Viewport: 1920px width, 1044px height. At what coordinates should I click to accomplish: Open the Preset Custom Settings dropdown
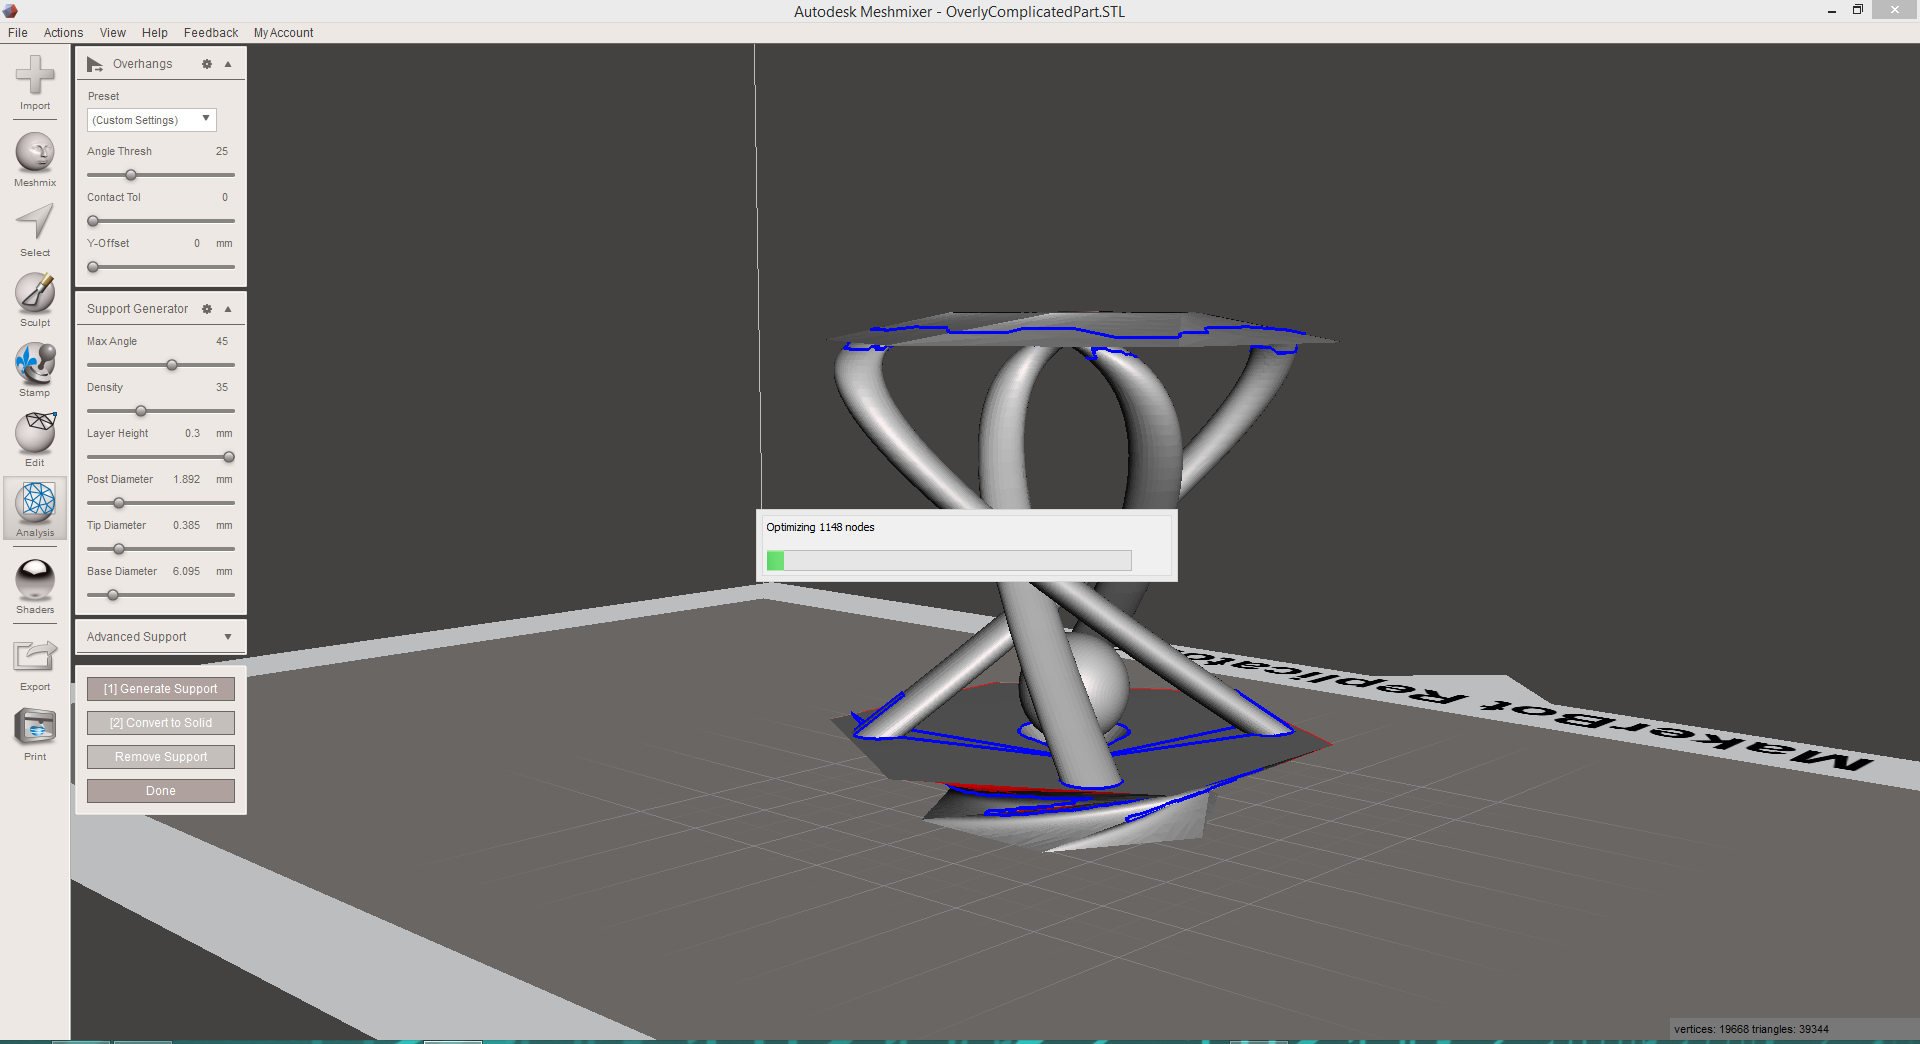point(151,120)
